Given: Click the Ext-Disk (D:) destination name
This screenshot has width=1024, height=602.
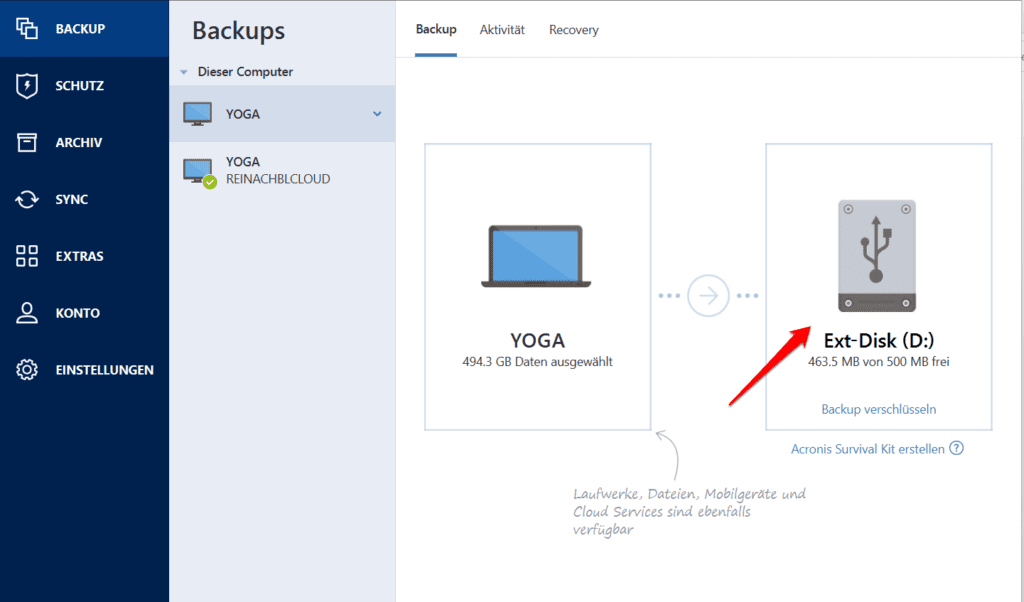Looking at the screenshot, I should point(878,340).
